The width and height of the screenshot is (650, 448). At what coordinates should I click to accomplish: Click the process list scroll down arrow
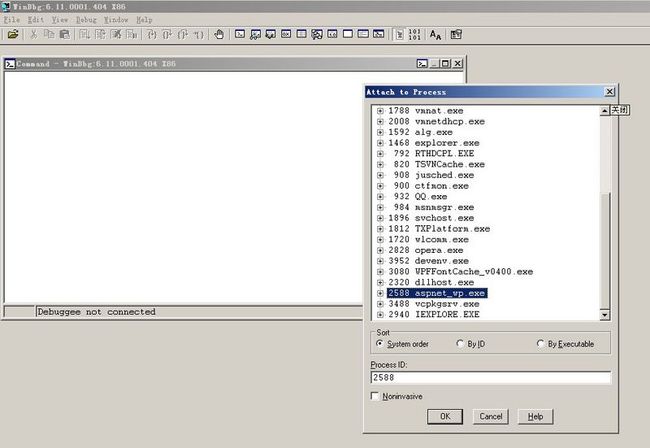(x=605, y=315)
